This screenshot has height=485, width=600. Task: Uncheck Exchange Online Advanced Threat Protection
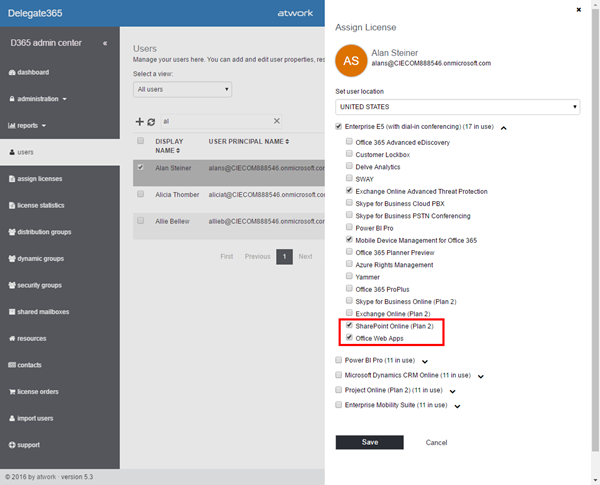[x=349, y=190]
